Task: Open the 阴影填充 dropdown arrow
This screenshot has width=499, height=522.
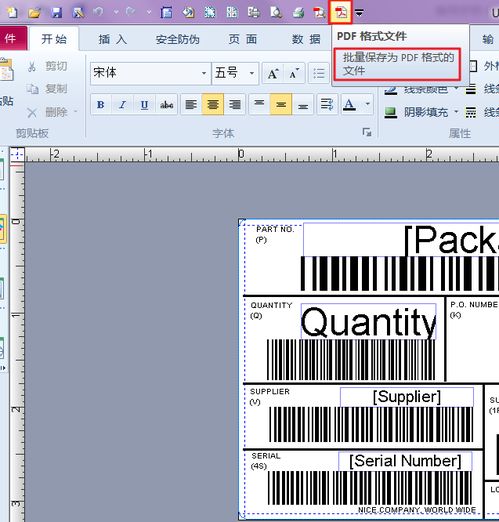Action: coord(456,111)
